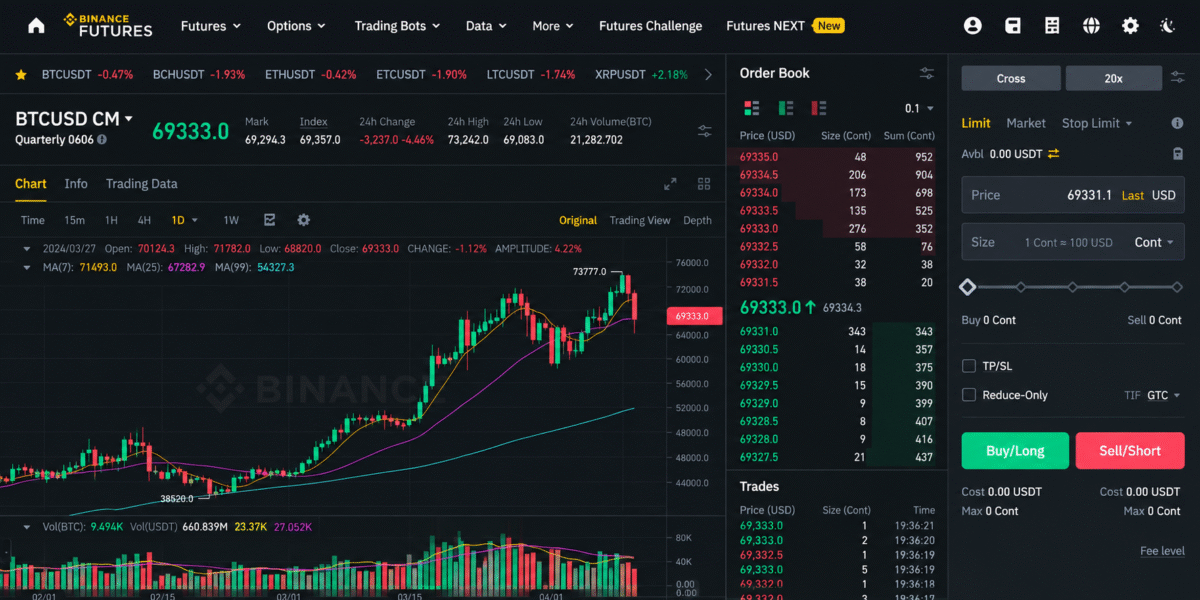Open Order Book settings sliders icon
The image size is (1200, 600).
tap(927, 73)
